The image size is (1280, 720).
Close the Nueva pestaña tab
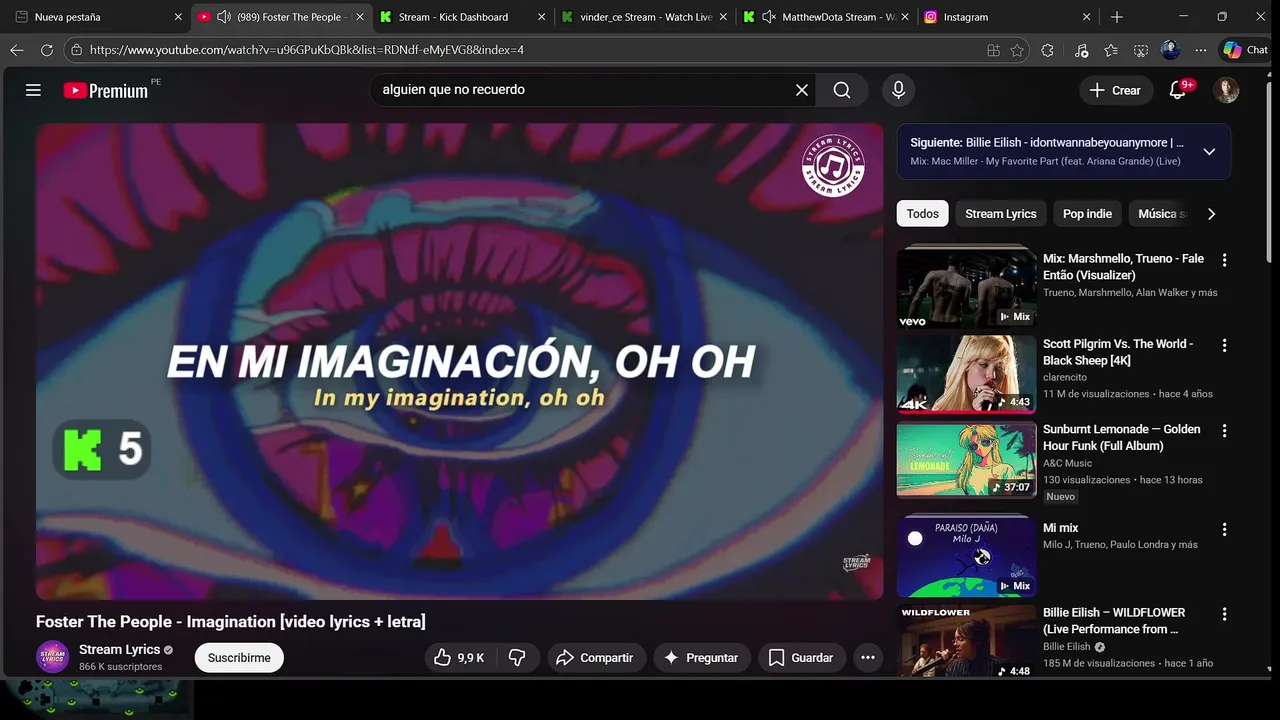(178, 17)
